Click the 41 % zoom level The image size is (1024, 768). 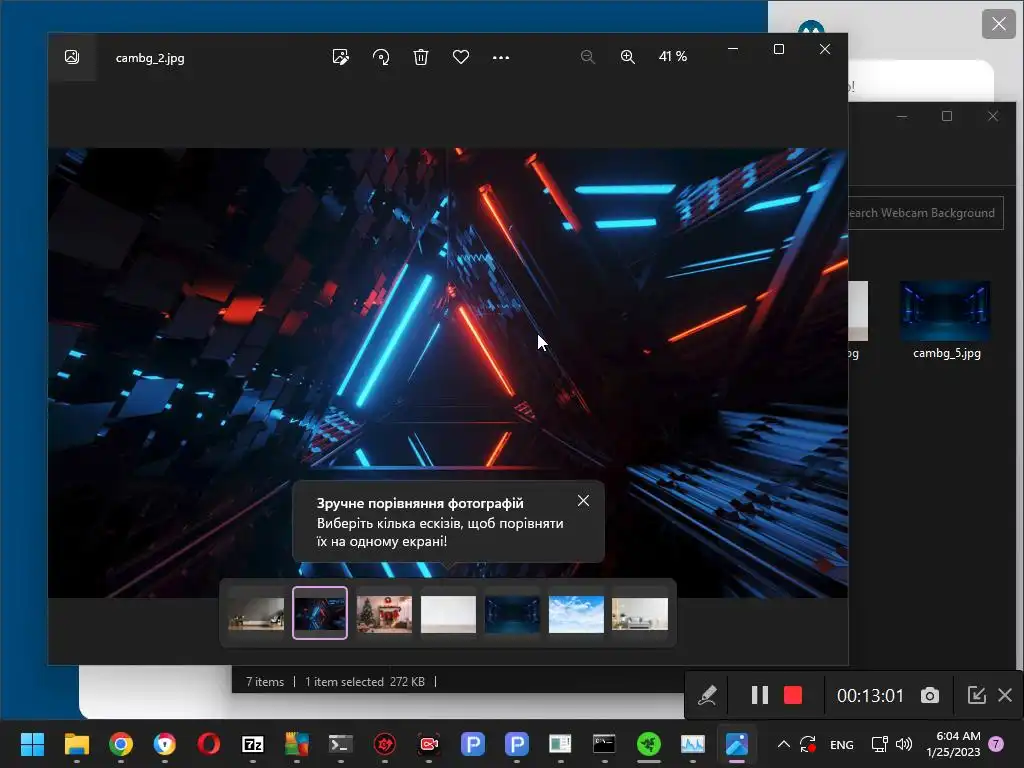(x=672, y=57)
